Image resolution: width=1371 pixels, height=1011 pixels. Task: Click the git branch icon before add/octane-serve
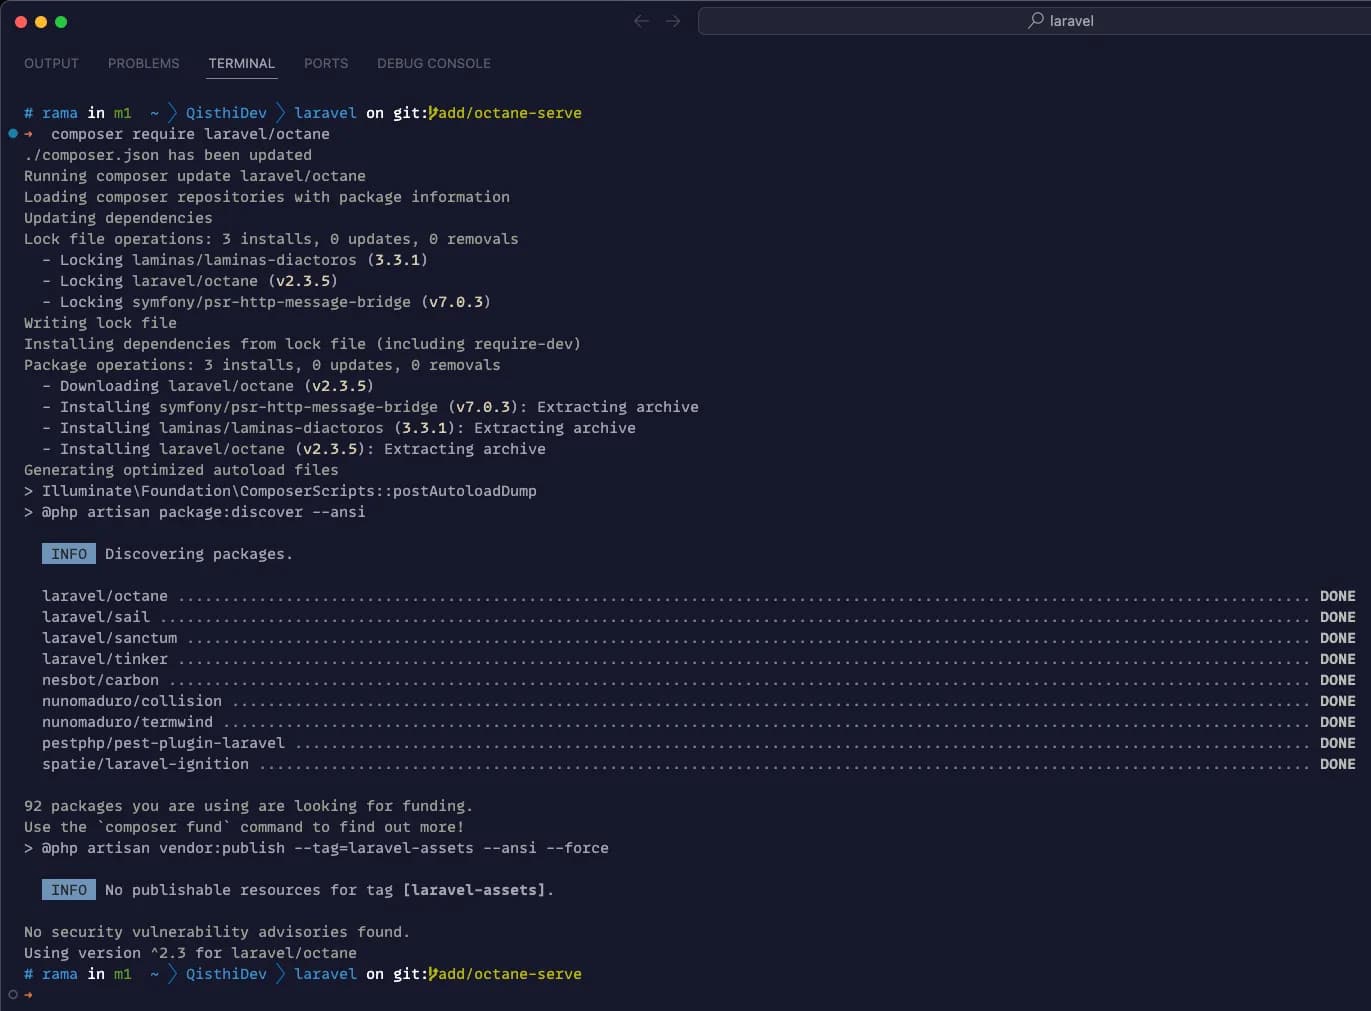(x=432, y=113)
